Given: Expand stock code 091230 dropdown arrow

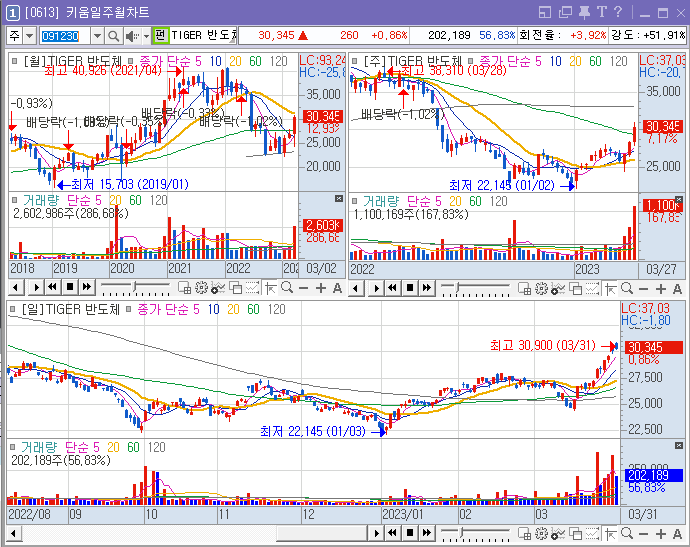Looking at the screenshot, I should coord(97,36).
